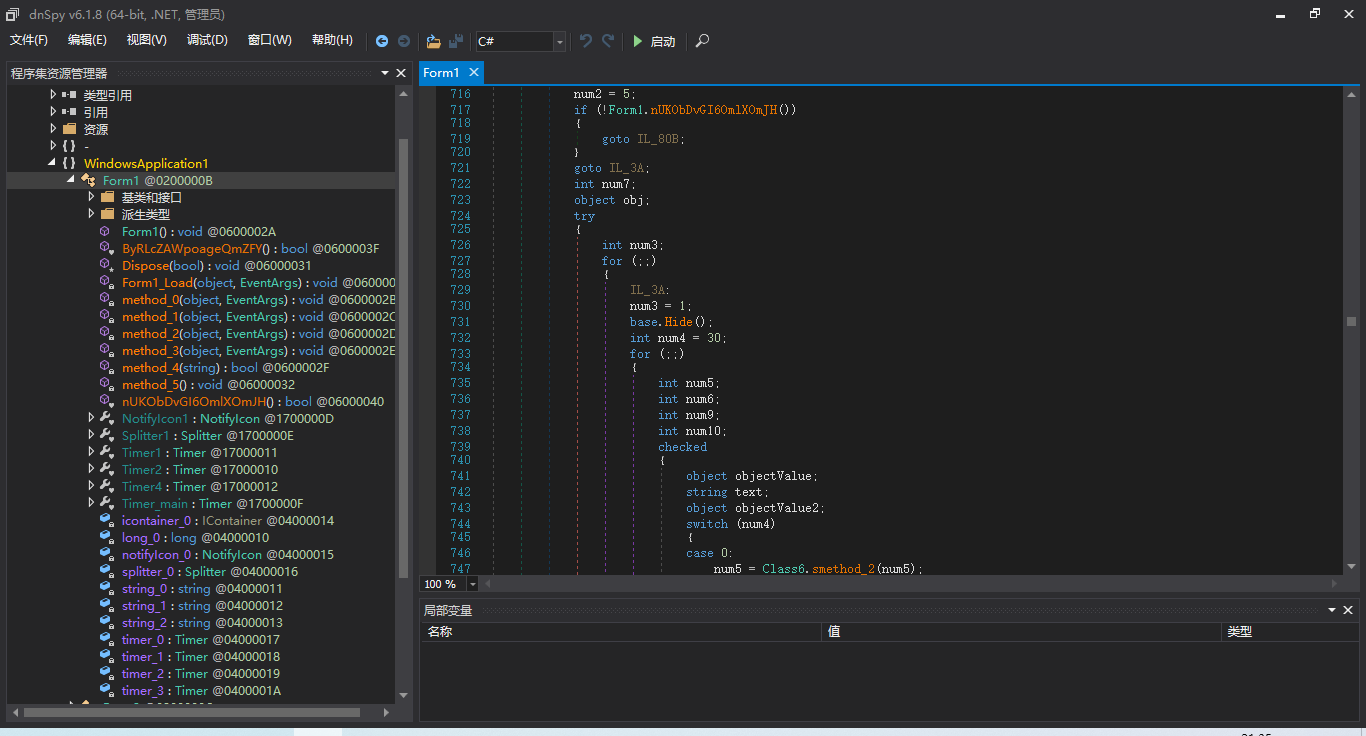Viewport: 1366px width, 736px height.
Task: Open the 视图(V) menu
Action: tap(147, 40)
